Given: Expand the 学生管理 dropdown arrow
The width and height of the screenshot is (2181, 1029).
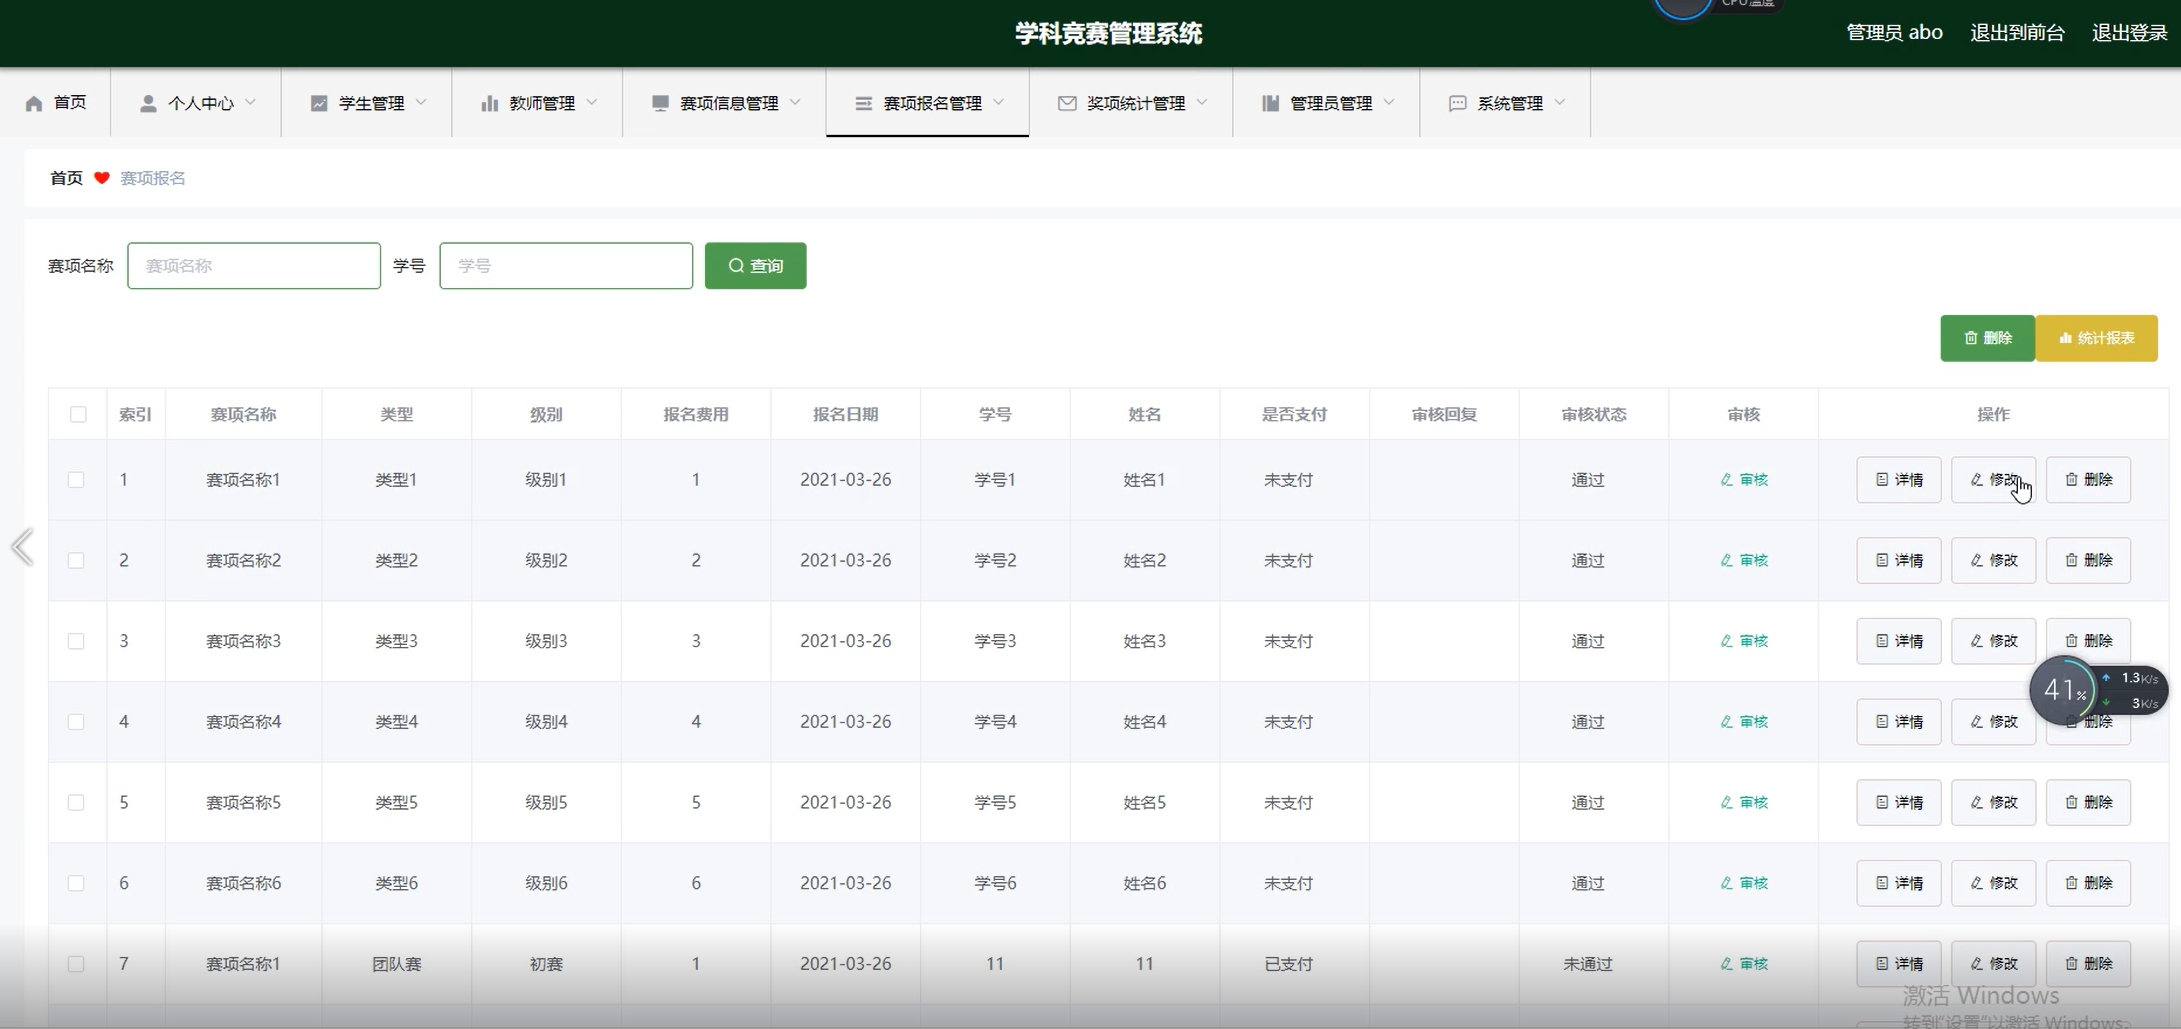Looking at the screenshot, I should (421, 102).
